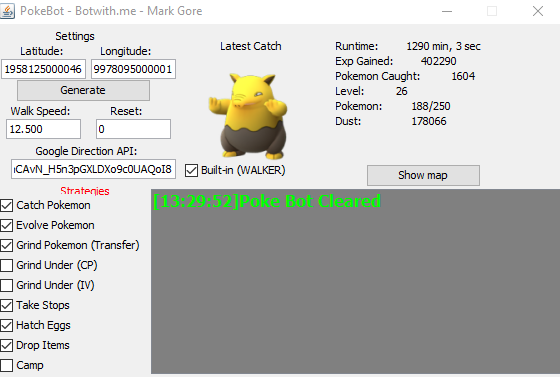
Task: Disable the Evolve Pokemon strategy
Action: point(7,225)
